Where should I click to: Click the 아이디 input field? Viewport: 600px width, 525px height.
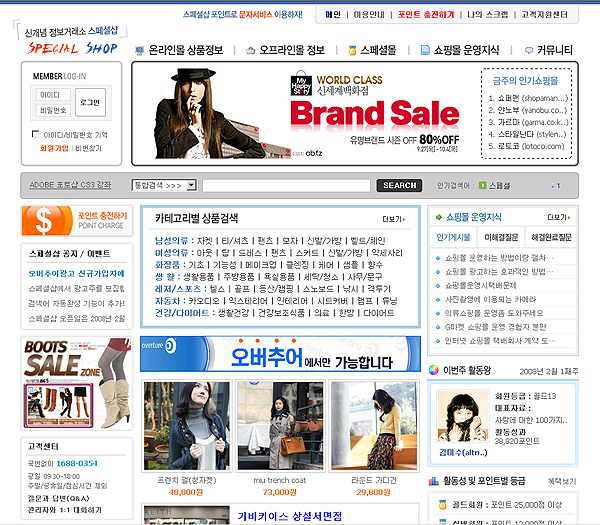pyautogui.click(x=54, y=95)
